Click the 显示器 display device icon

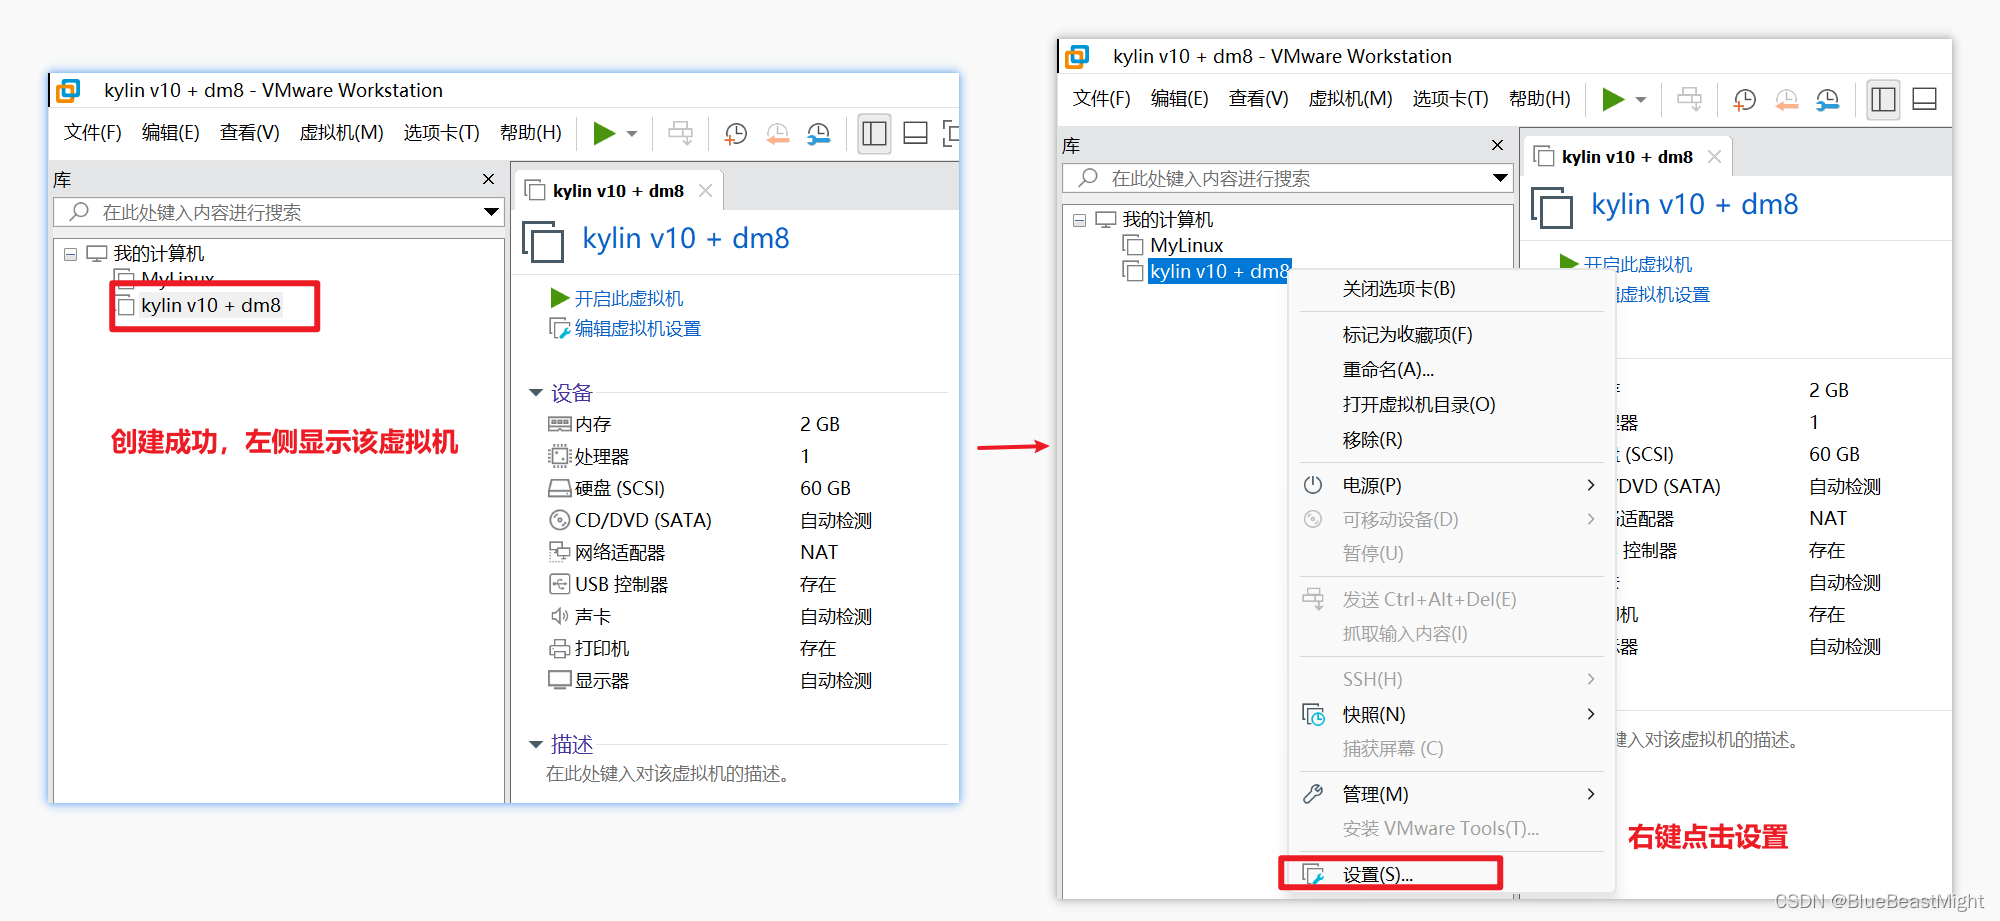tap(559, 680)
